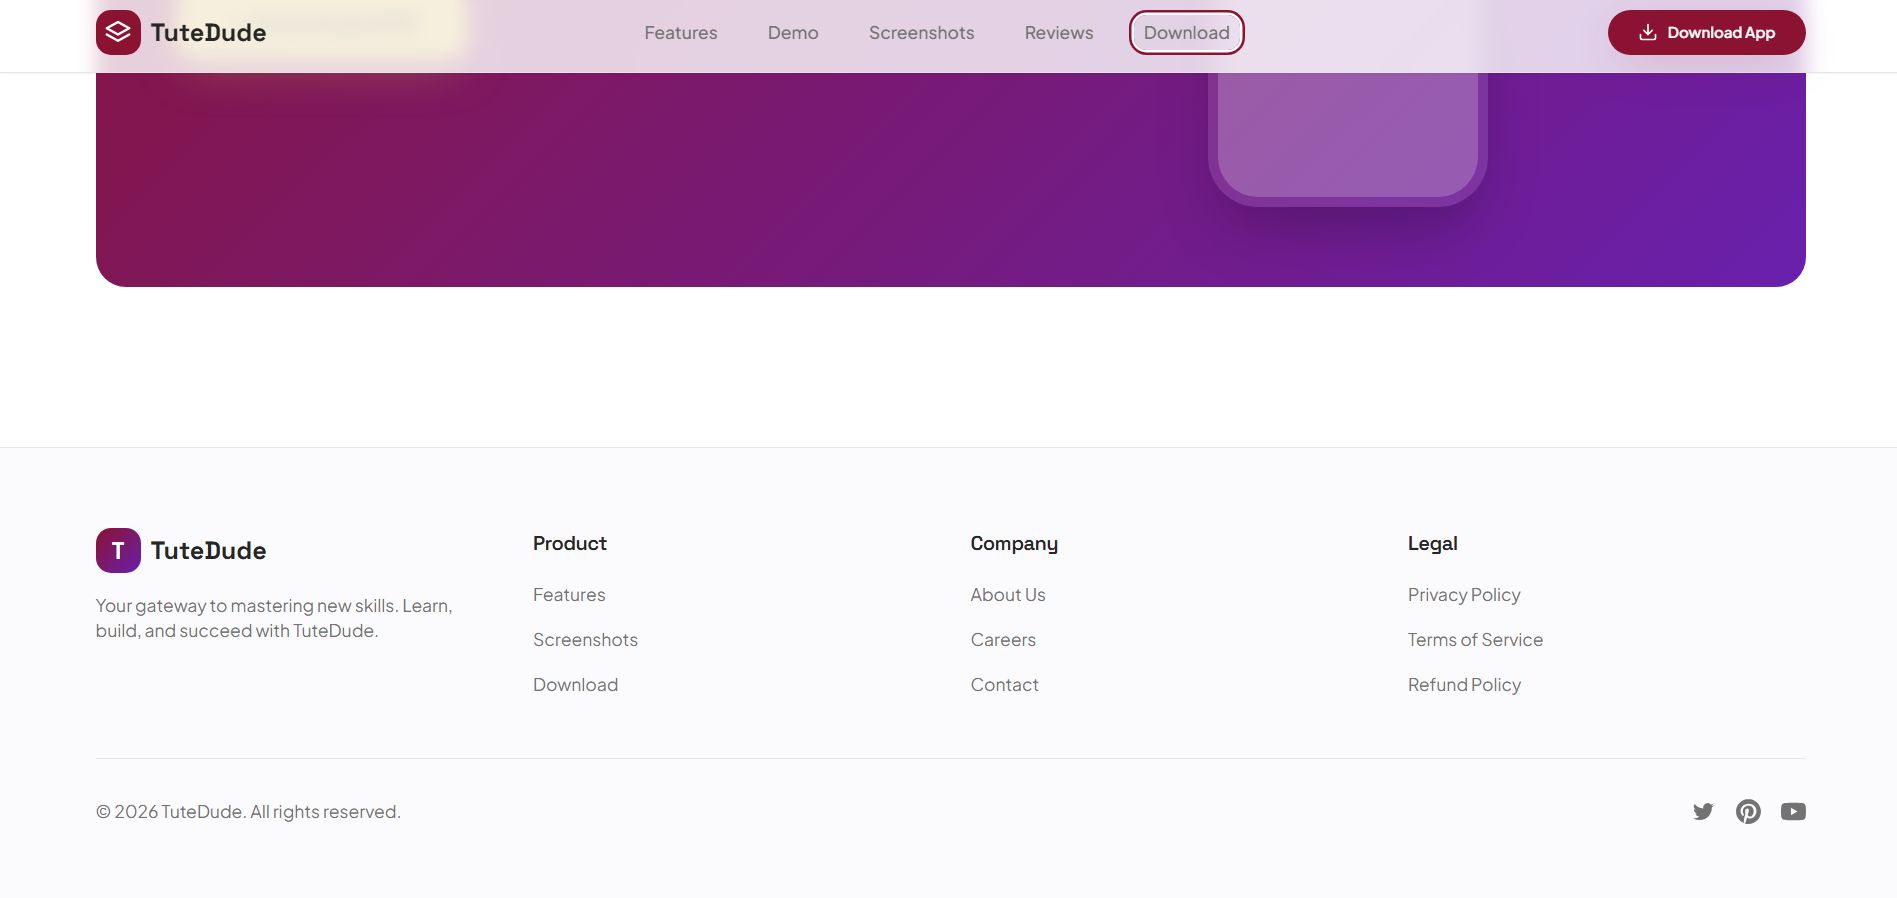Open the footer Download link
Screen dimensions: 1897x898
575,685
